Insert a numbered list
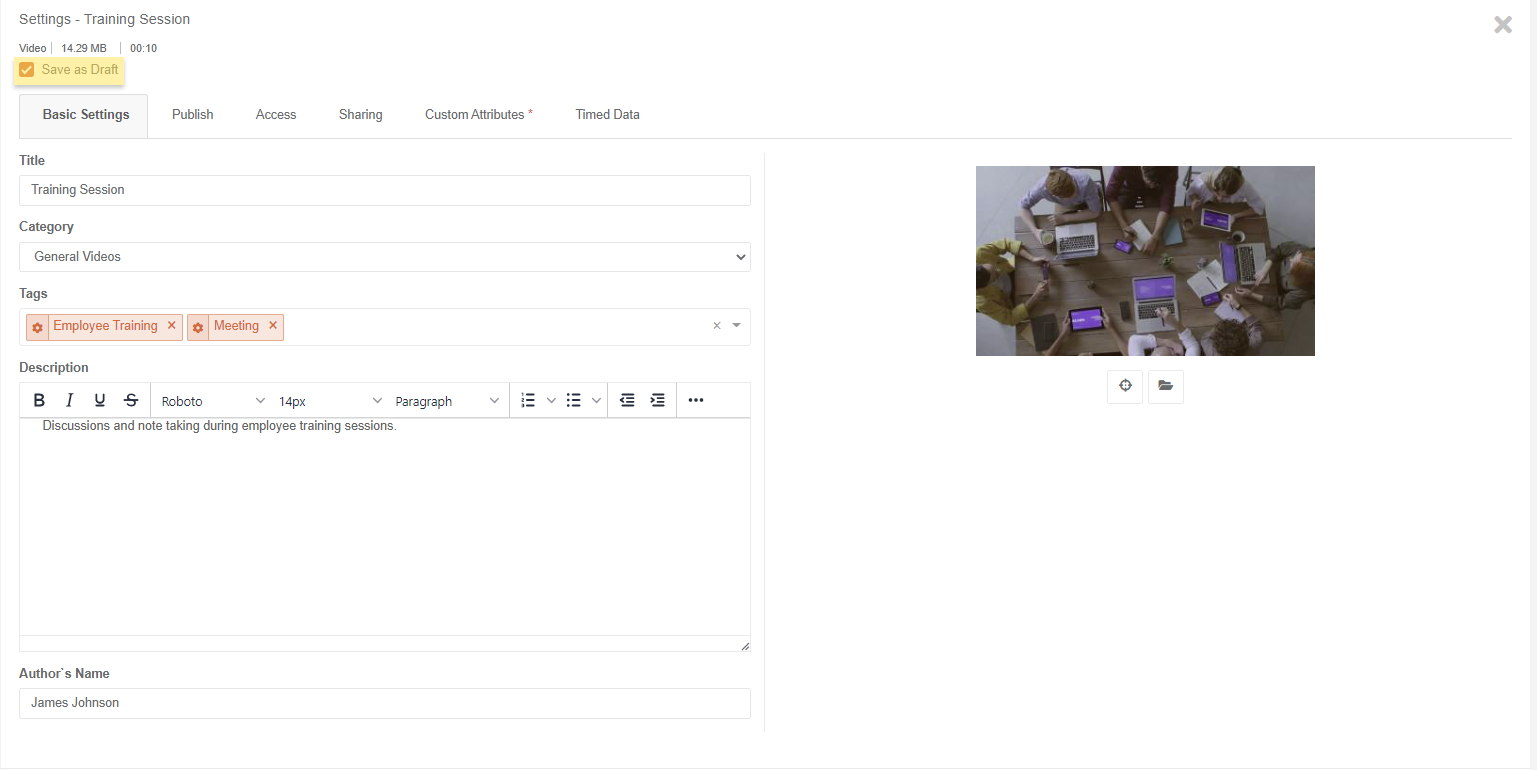1537x770 pixels. (x=528, y=401)
